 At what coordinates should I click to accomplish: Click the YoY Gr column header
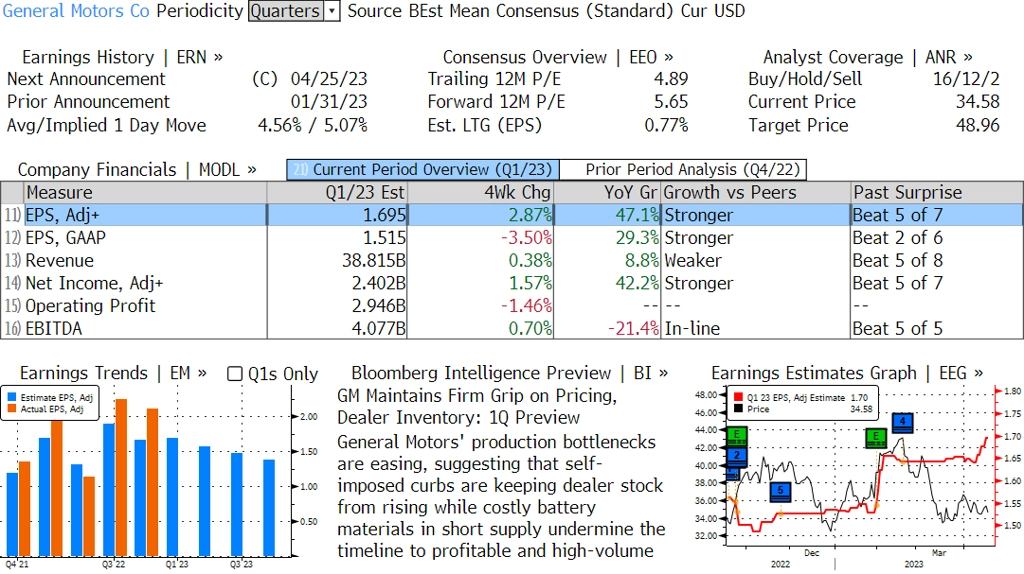coord(608,193)
